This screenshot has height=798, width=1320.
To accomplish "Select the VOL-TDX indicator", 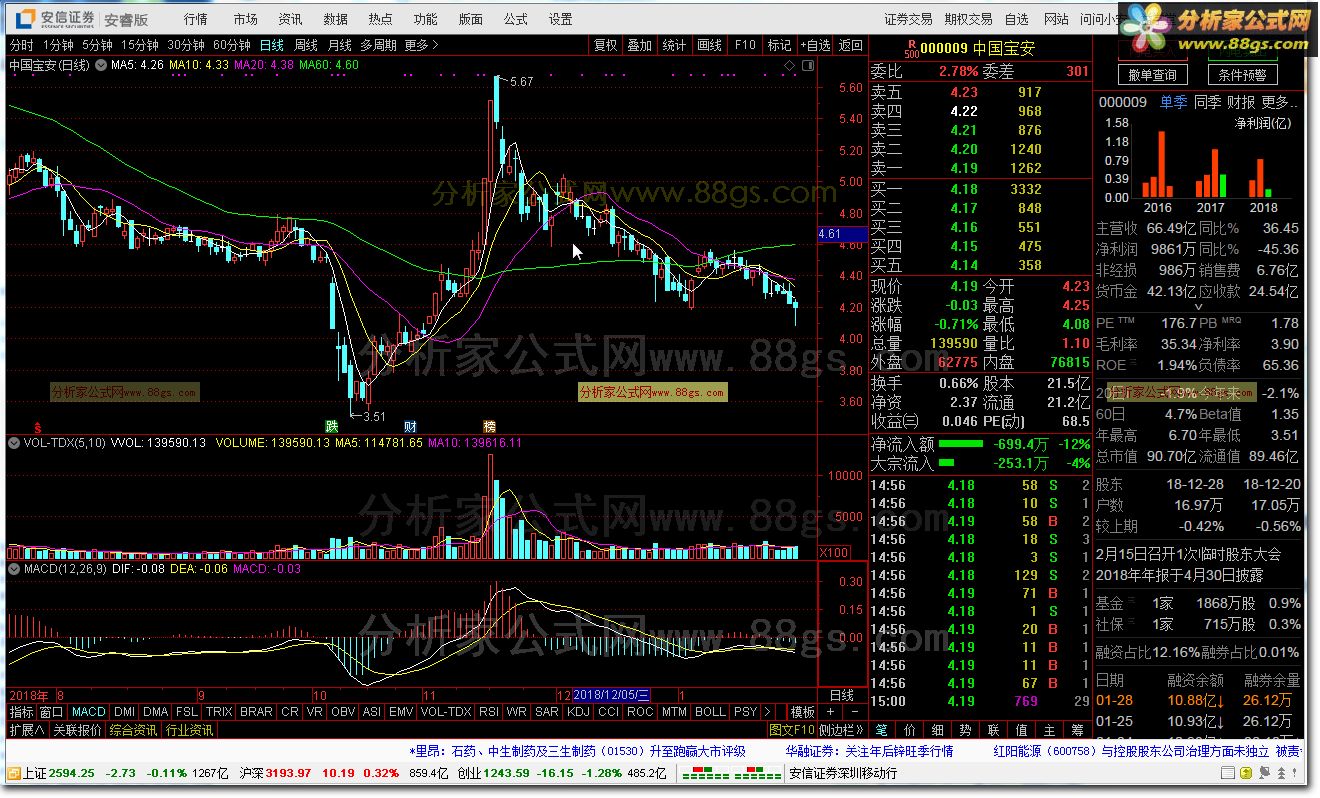I will pyautogui.click(x=446, y=712).
